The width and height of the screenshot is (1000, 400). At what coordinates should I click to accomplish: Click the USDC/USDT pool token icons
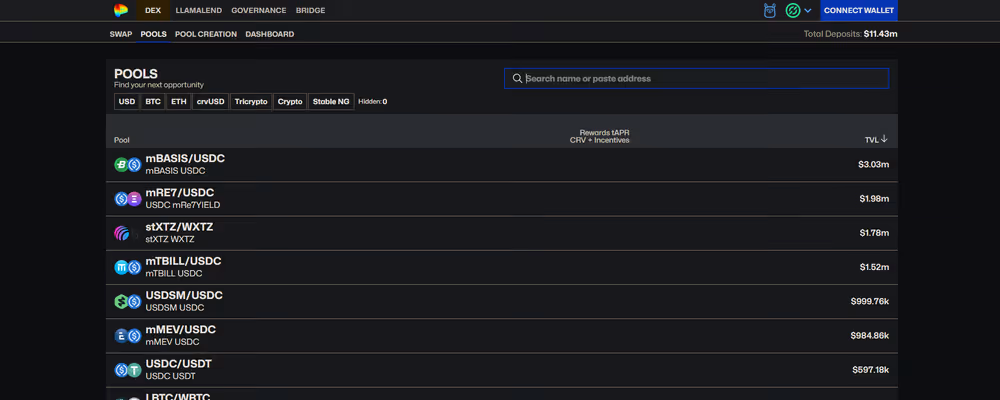[127, 369]
